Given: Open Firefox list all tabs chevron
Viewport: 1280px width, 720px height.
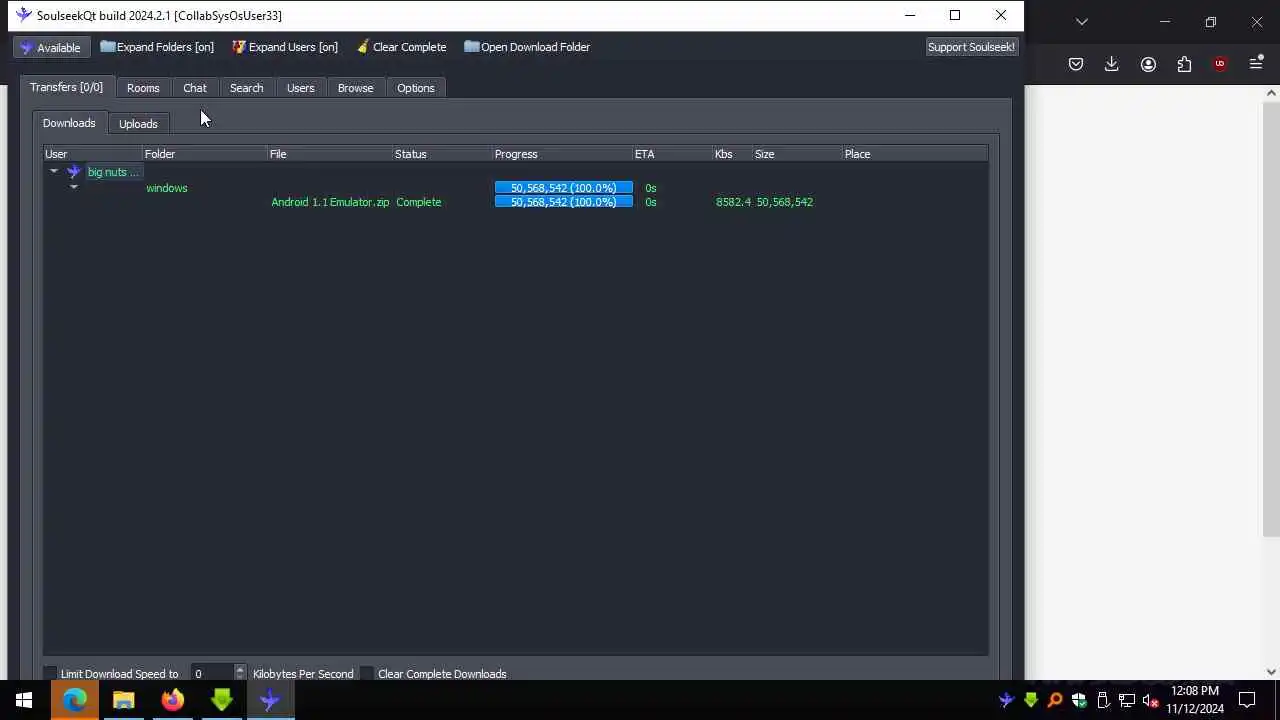Looking at the screenshot, I should pos(1081,21).
